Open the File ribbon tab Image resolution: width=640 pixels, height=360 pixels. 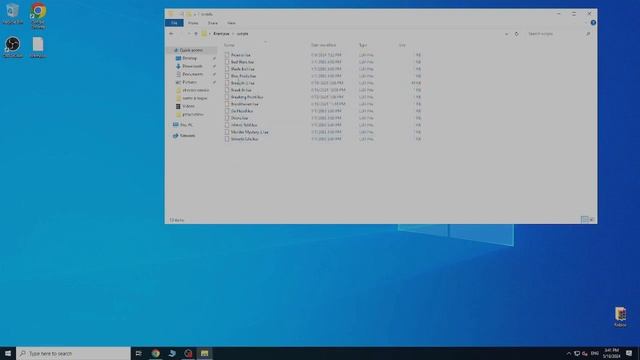(x=174, y=23)
